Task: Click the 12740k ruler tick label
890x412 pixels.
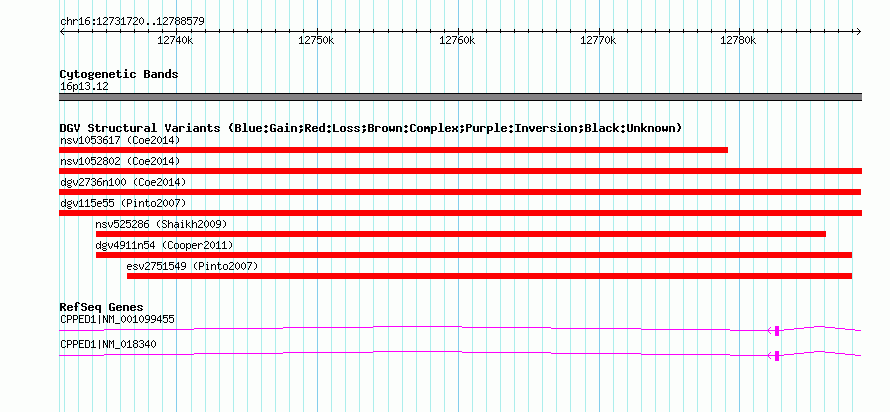Action: pos(175,41)
